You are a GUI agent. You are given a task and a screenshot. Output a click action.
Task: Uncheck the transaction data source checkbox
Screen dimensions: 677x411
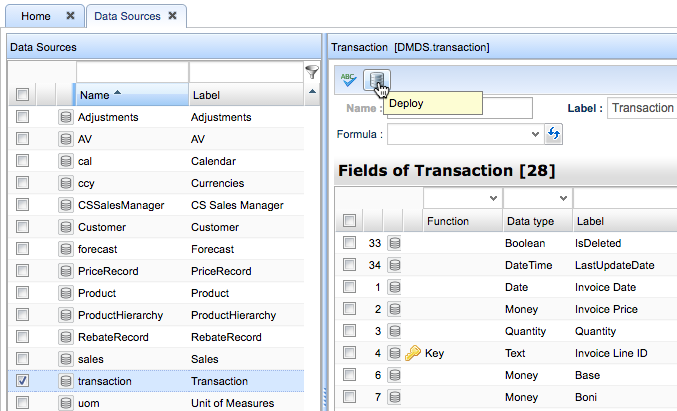[x=23, y=381]
